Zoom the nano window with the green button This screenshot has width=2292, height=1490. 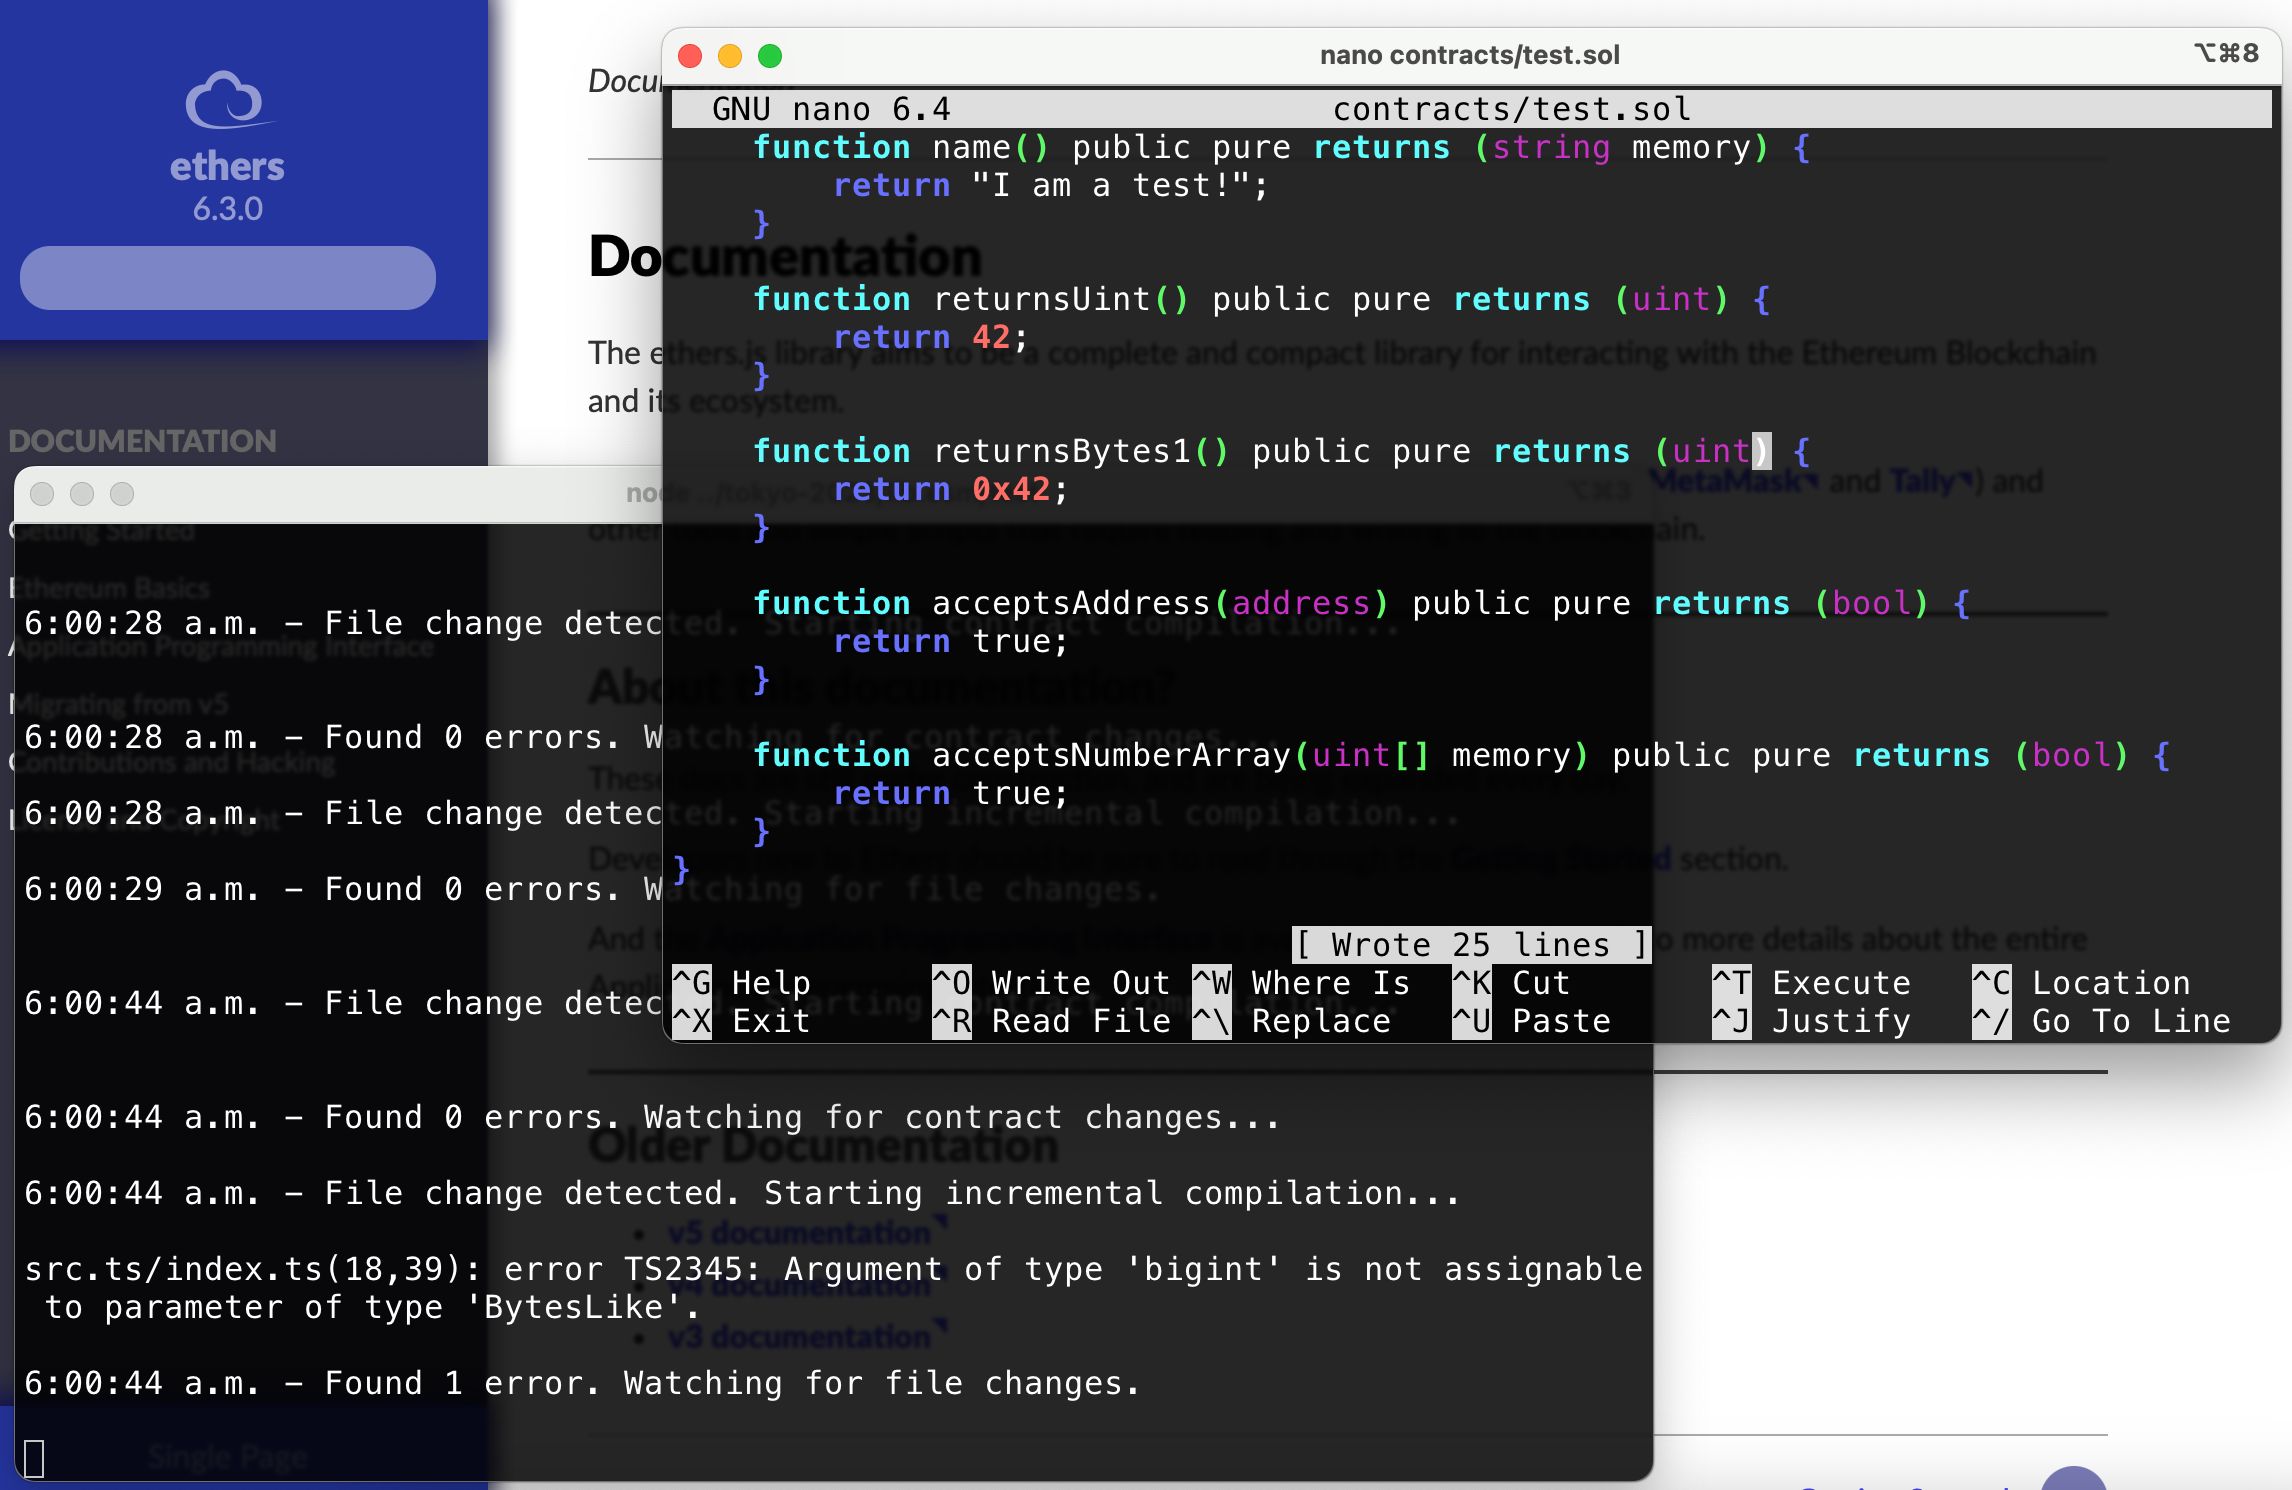pyautogui.click(x=770, y=56)
